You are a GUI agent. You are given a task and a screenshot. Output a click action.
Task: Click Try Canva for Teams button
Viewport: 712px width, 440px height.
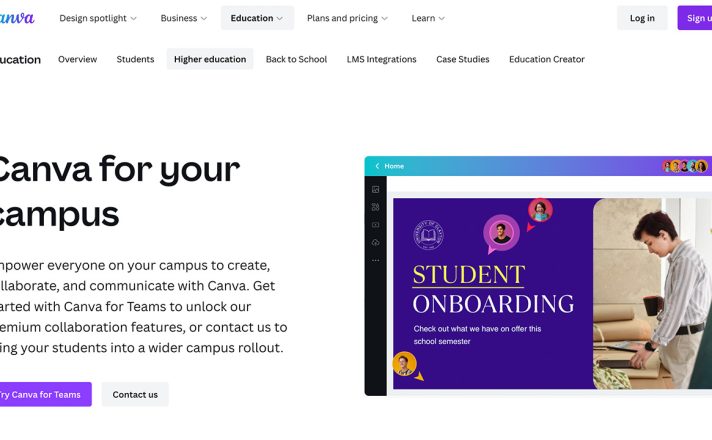pyautogui.click(x=45, y=394)
